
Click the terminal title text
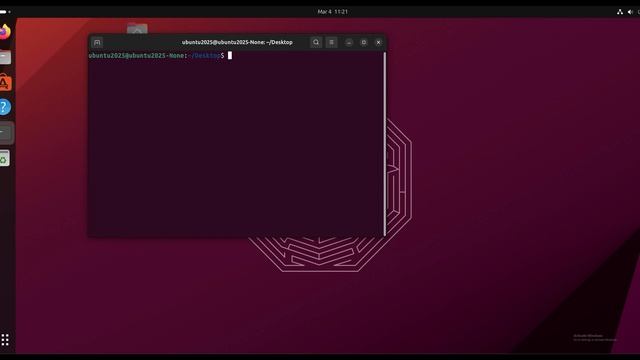click(x=237, y=42)
